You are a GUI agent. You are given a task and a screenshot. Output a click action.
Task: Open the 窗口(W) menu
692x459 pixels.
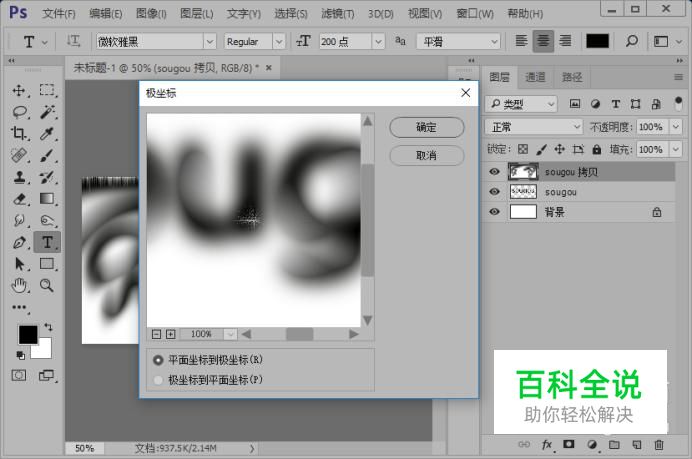[x=475, y=14]
